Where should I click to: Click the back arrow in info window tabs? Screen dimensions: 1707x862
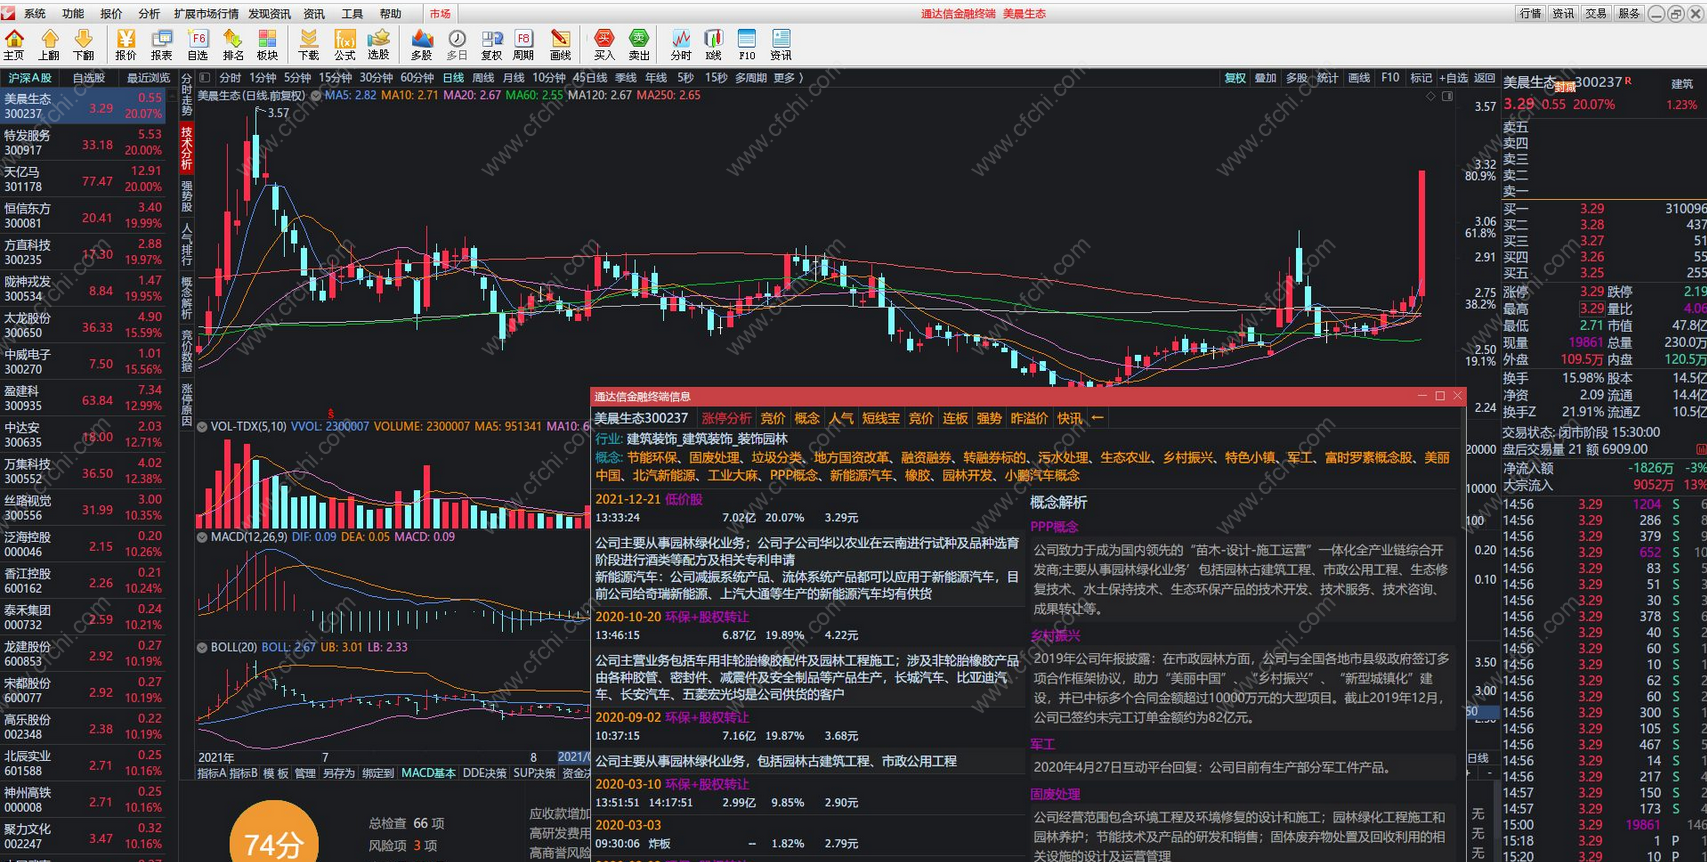coord(1097,418)
